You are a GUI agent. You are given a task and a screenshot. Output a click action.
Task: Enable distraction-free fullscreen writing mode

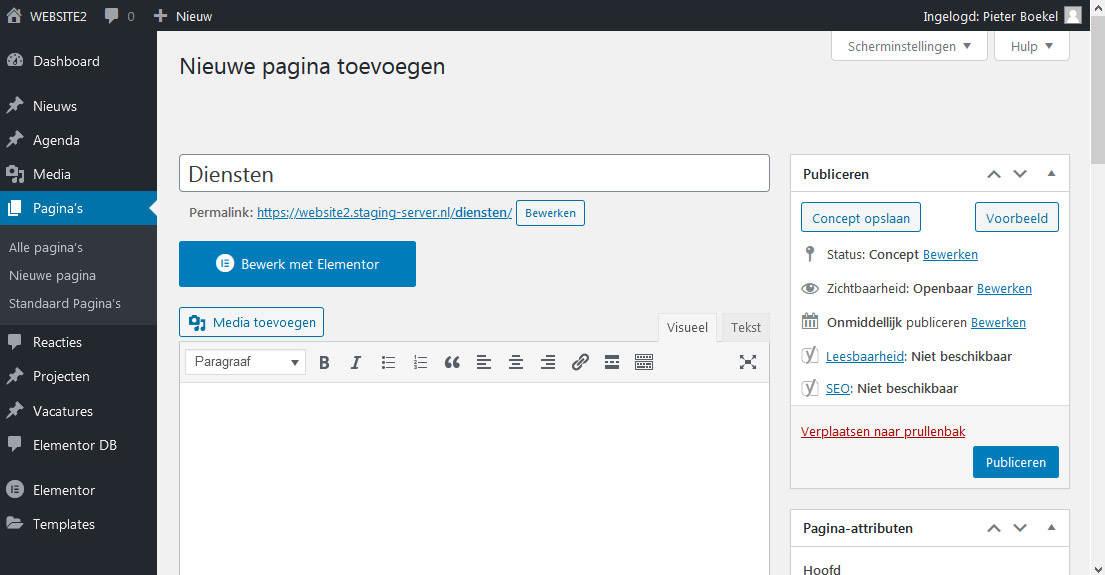[747, 362]
